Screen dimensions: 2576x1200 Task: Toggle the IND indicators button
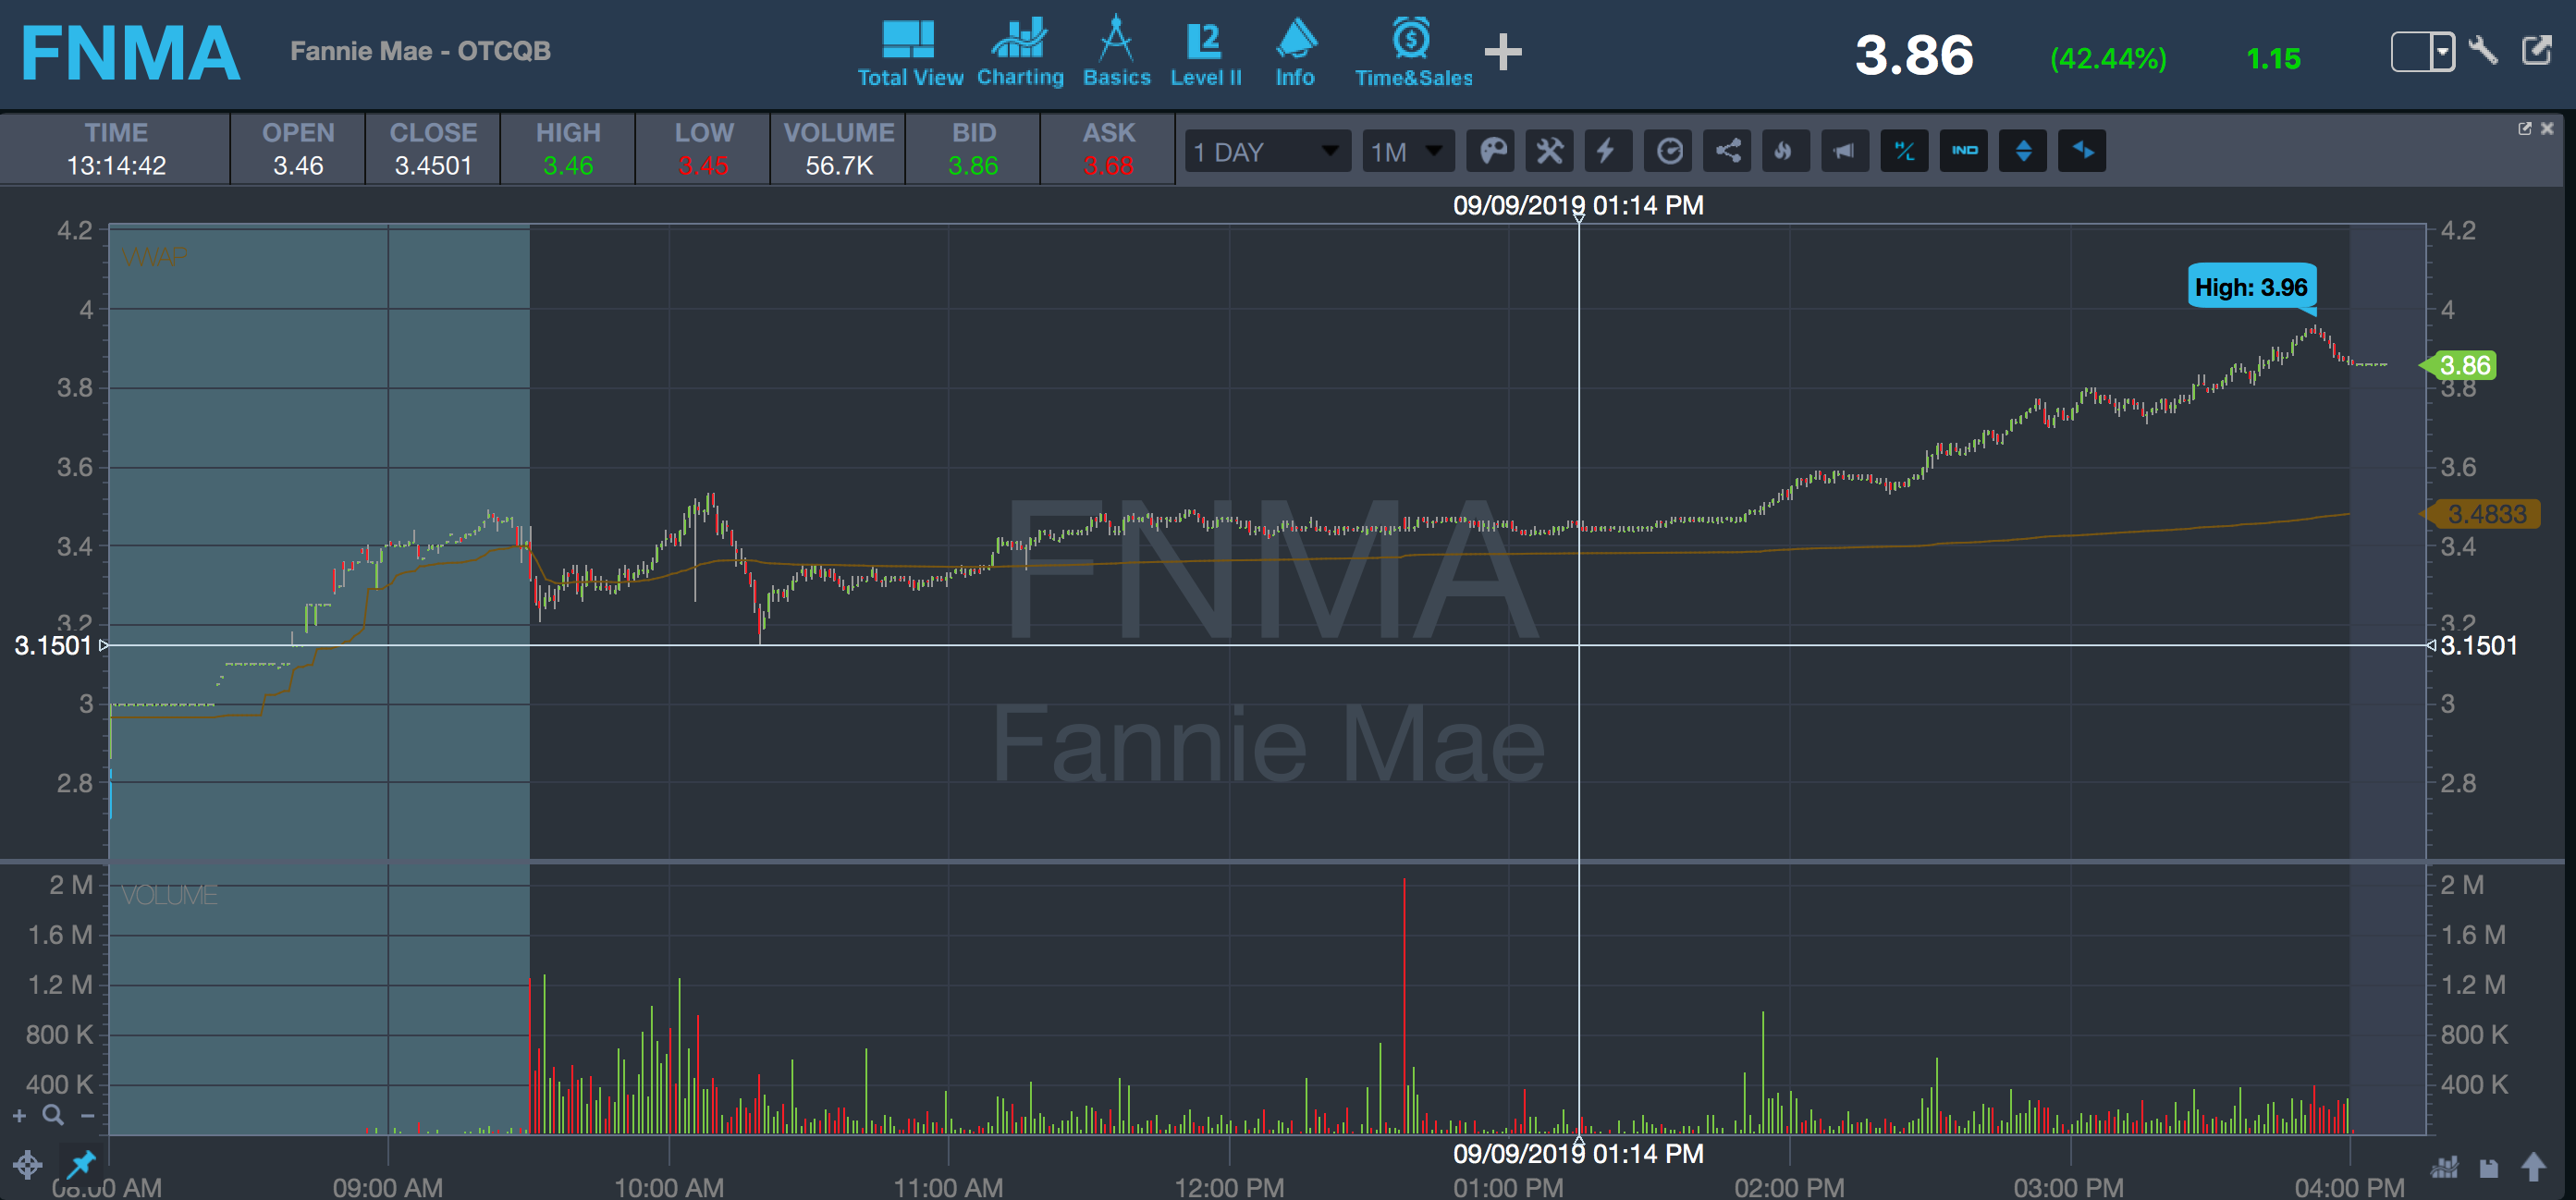click(x=1964, y=151)
